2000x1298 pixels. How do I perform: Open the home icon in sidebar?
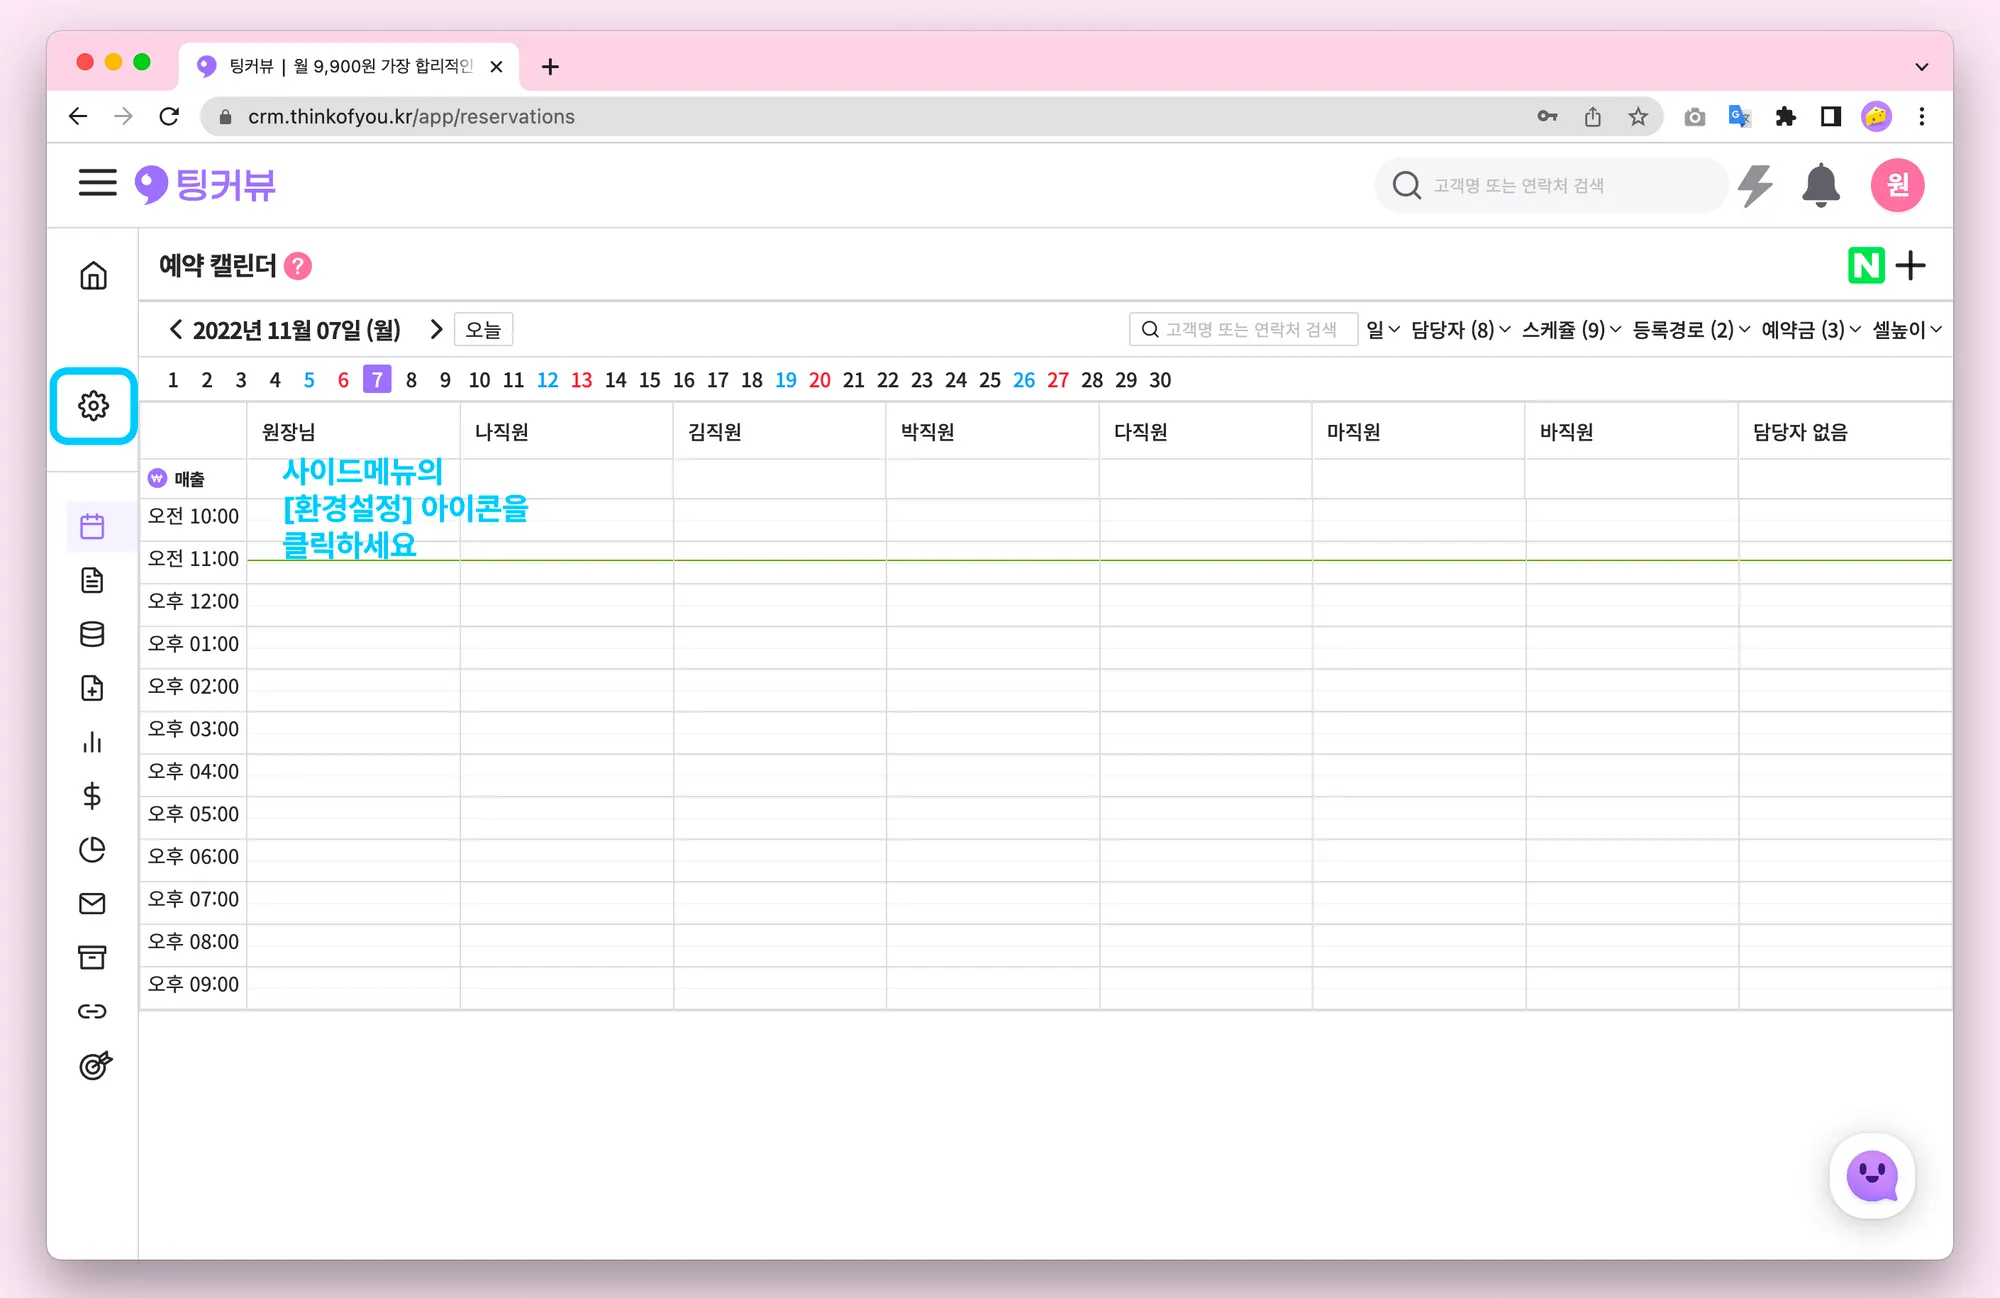click(93, 275)
